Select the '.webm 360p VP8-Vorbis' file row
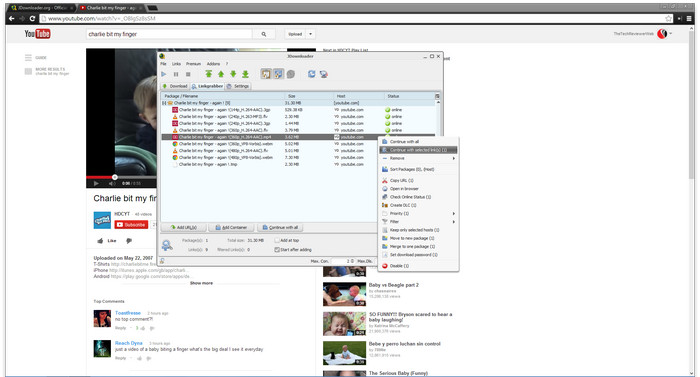700x377 pixels. pyautogui.click(x=298, y=144)
